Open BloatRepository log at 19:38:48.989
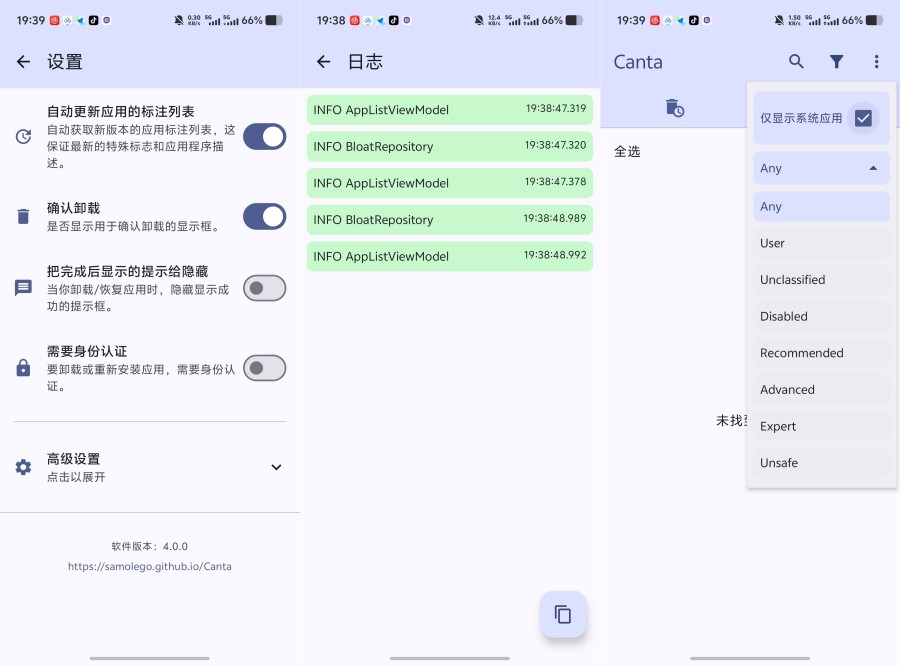The width and height of the screenshot is (900, 666). [449, 220]
